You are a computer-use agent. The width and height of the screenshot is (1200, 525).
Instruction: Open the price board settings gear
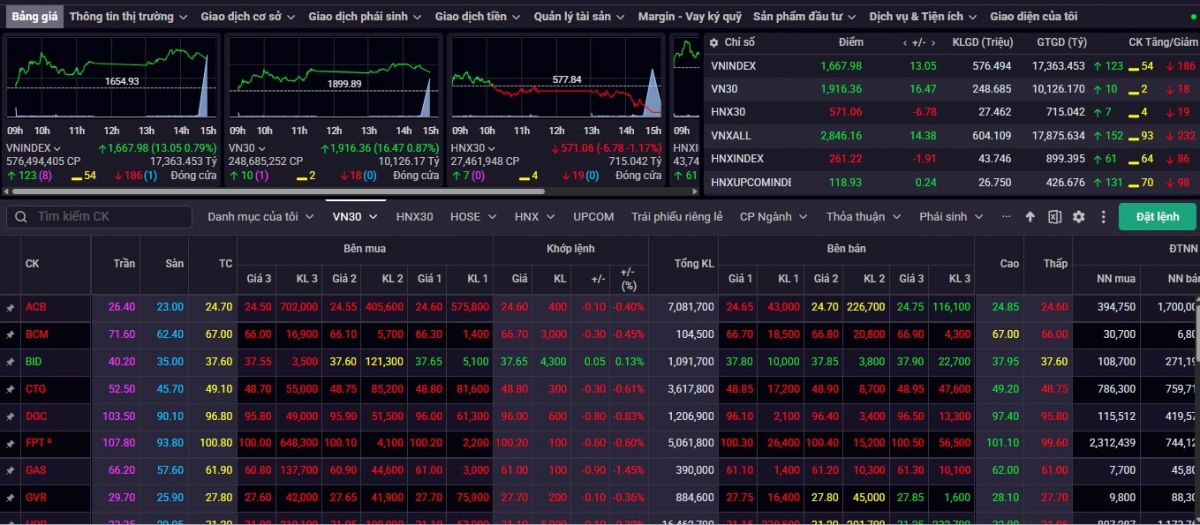point(1078,217)
